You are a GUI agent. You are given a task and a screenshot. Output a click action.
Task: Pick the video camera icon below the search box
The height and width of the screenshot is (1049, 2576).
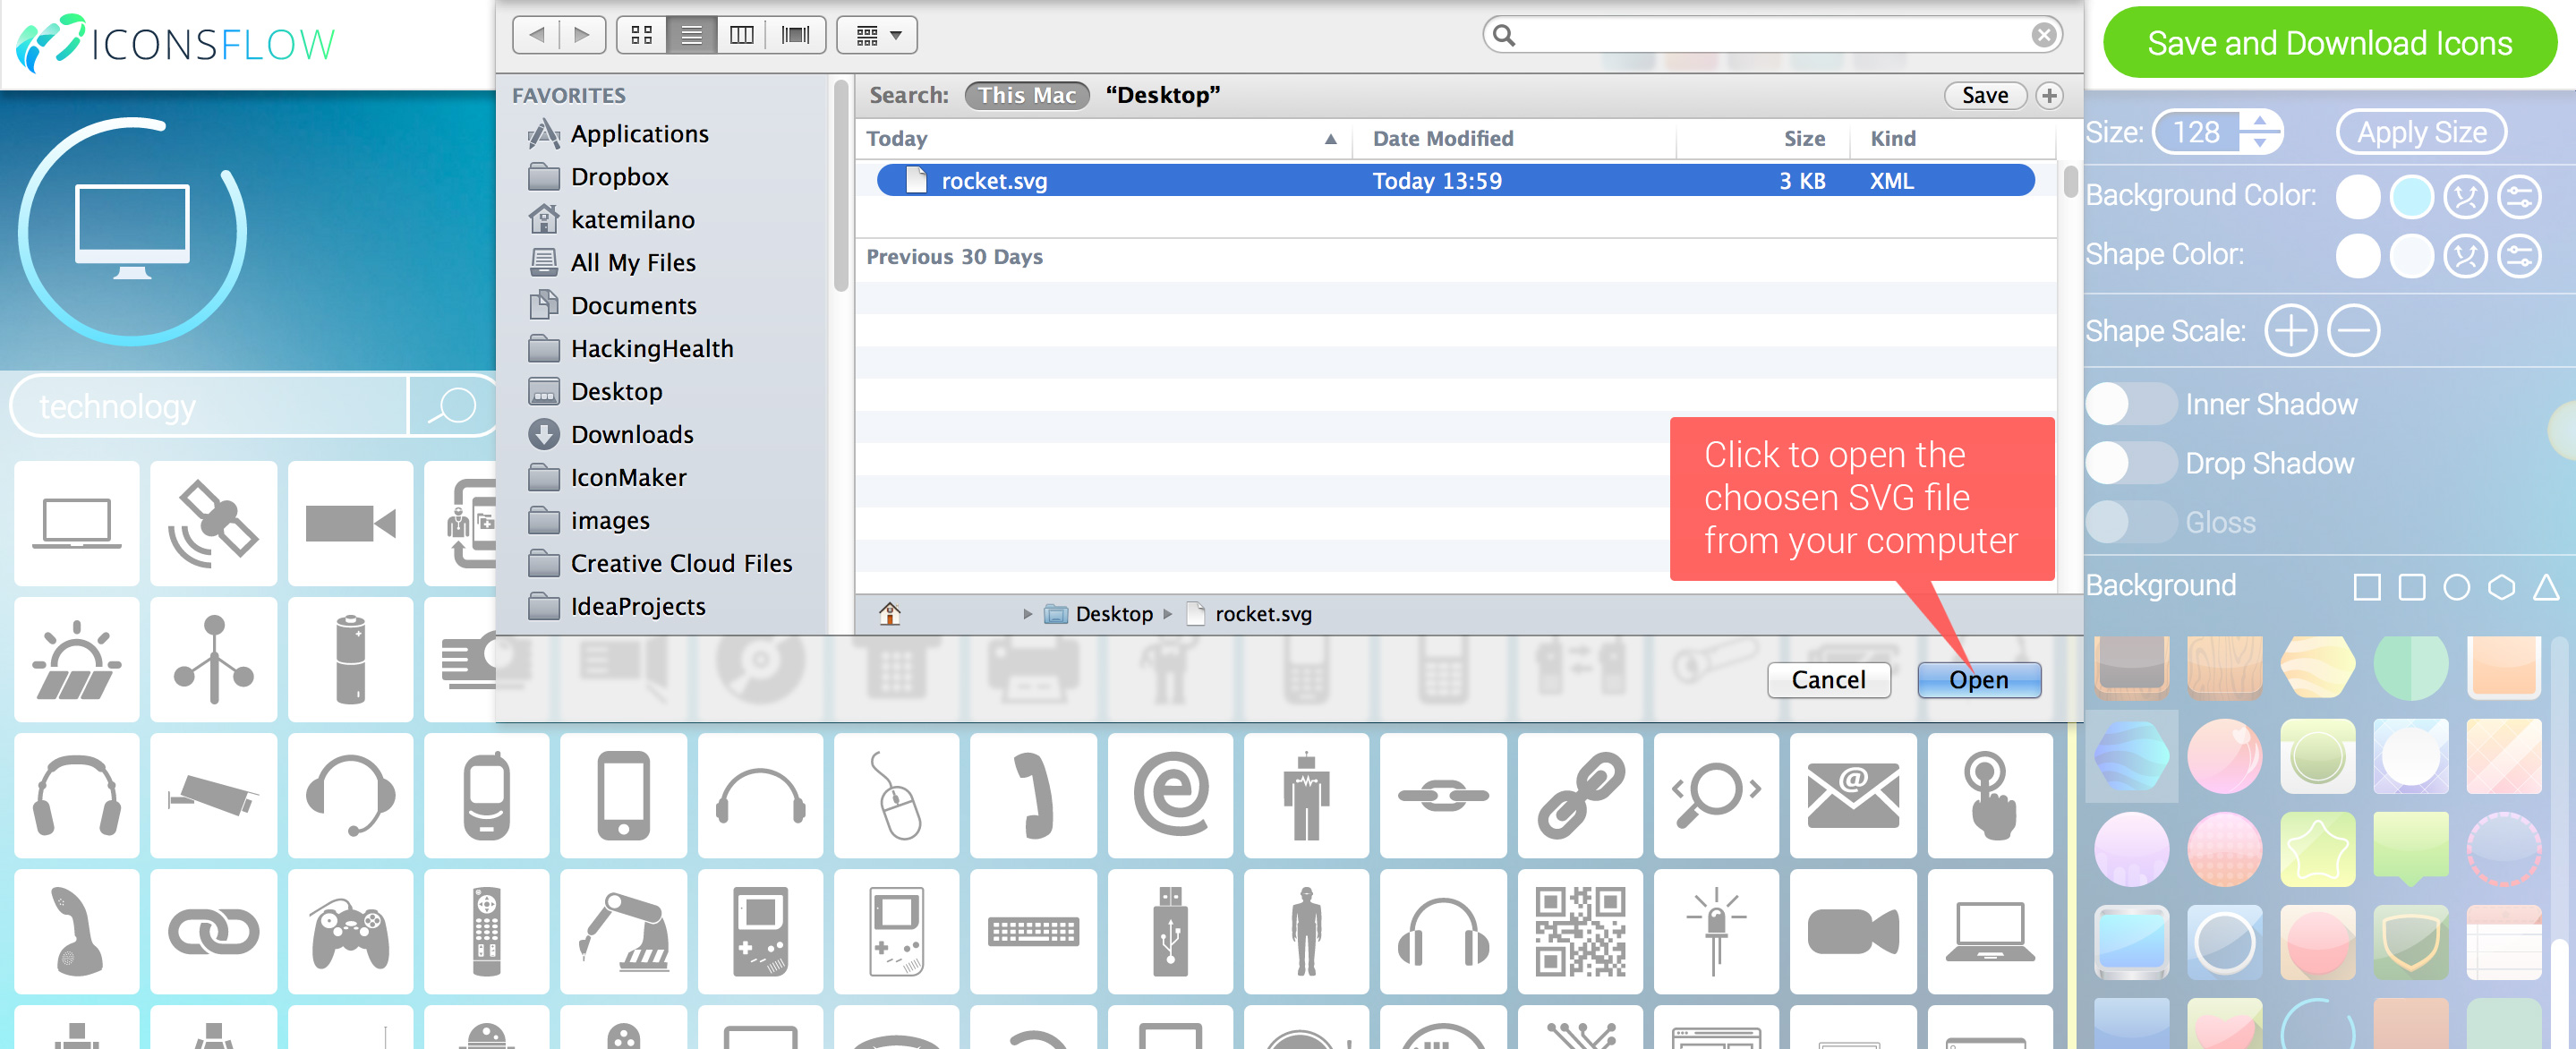point(350,523)
